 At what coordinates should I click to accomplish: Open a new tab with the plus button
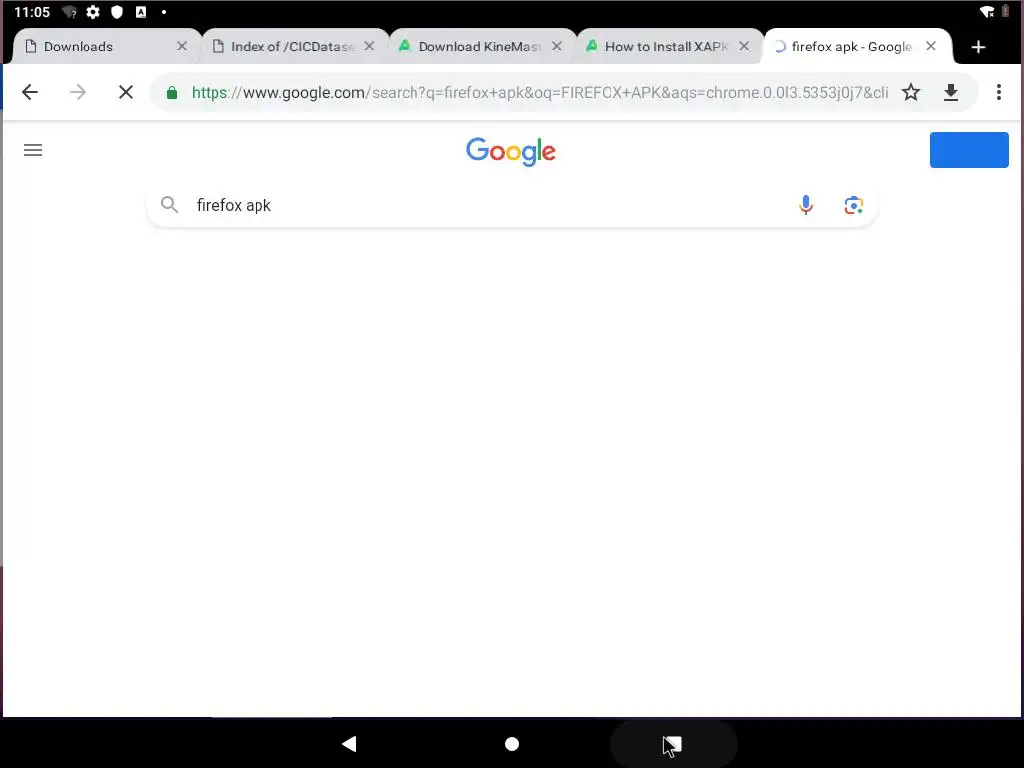pos(978,47)
